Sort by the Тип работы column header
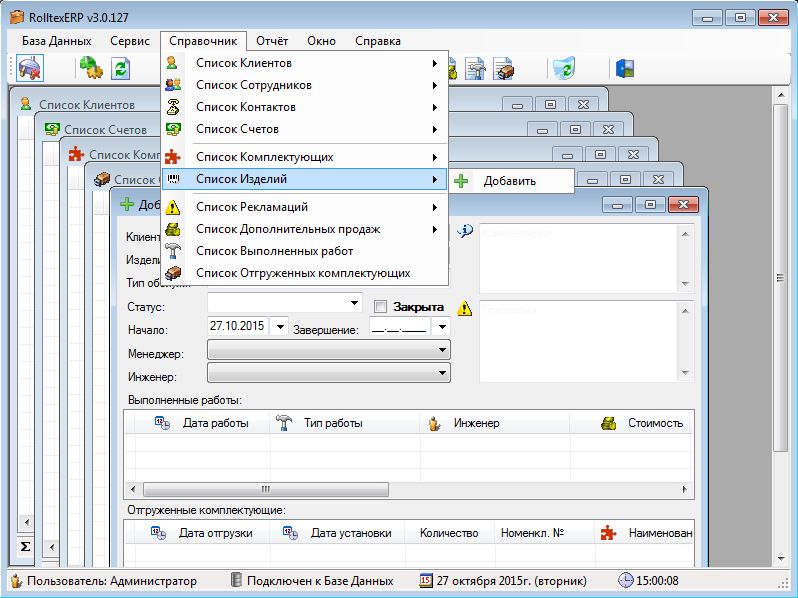The image size is (798, 598). pyautogui.click(x=345, y=423)
